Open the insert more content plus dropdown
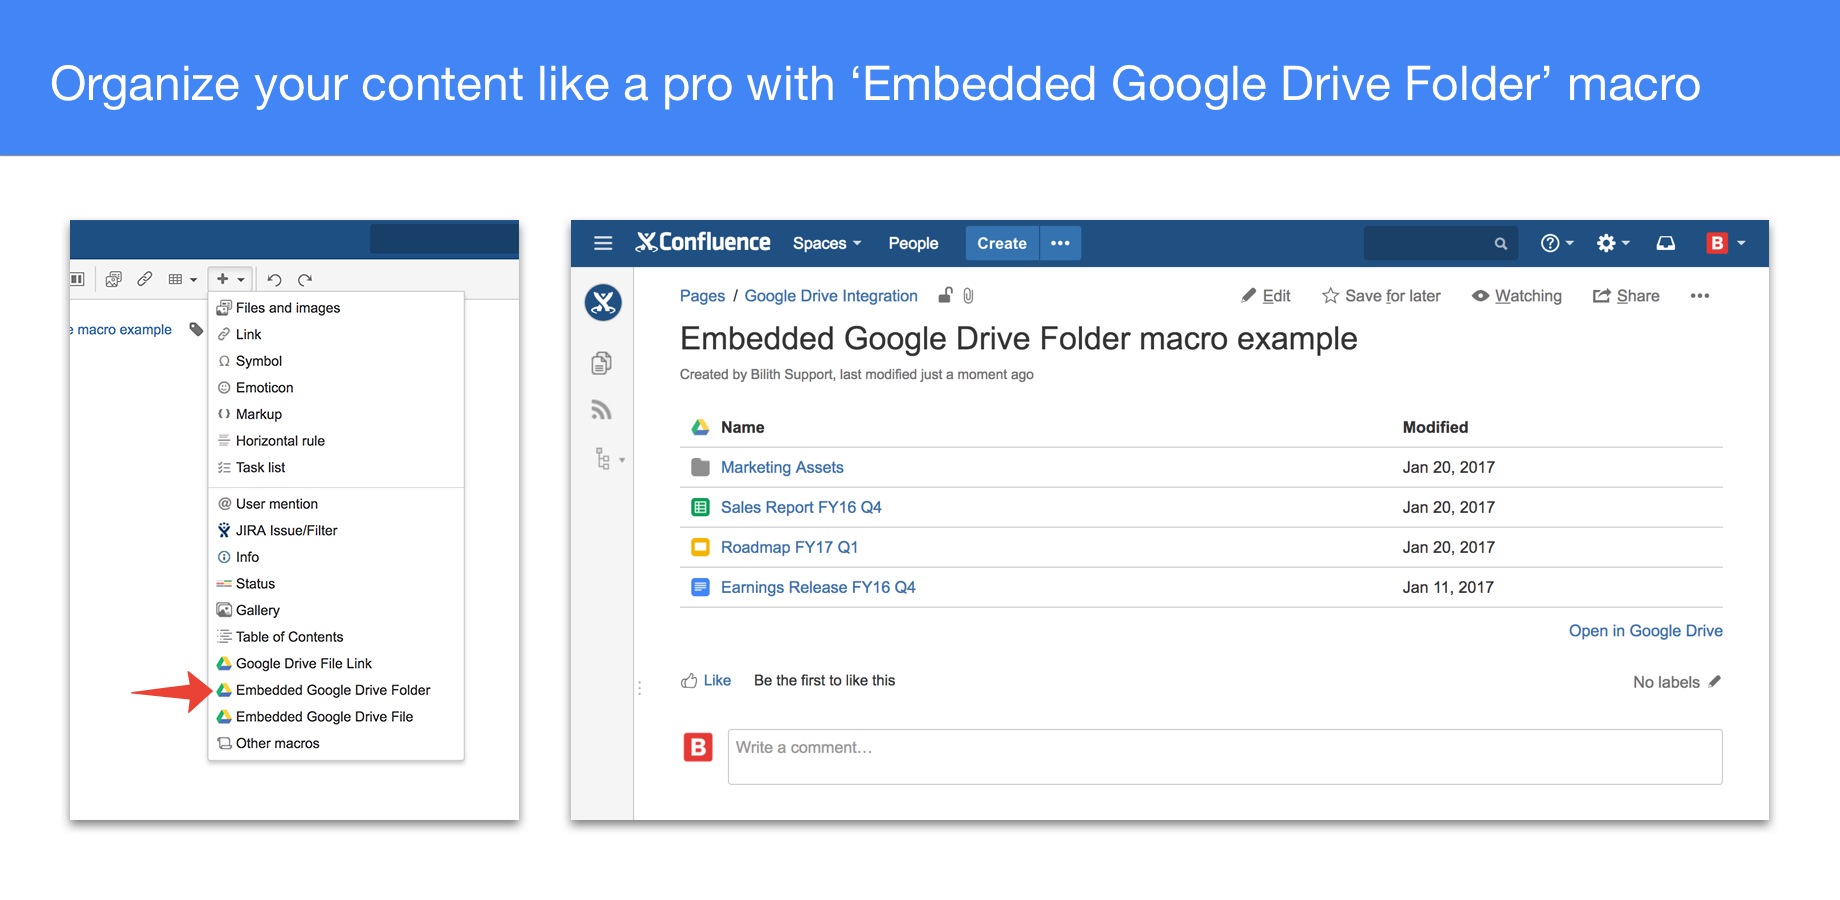The height and width of the screenshot is (900, 1840). pyautogui.click(x=231, y=279)
